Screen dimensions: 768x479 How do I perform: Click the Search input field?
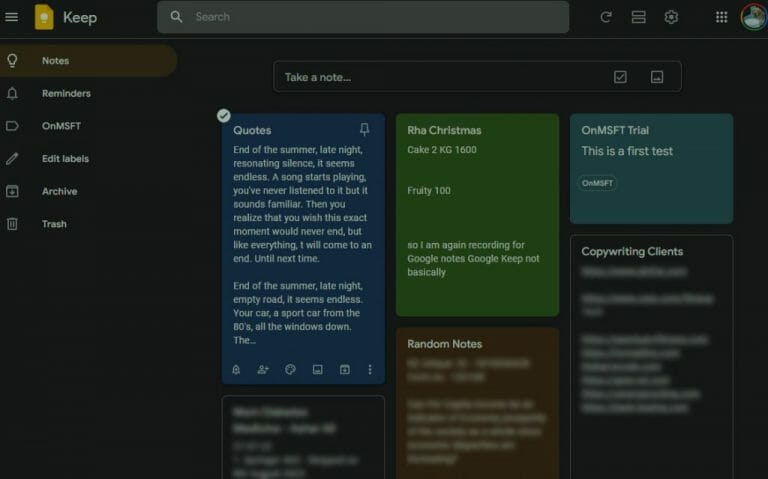[363, 17]
